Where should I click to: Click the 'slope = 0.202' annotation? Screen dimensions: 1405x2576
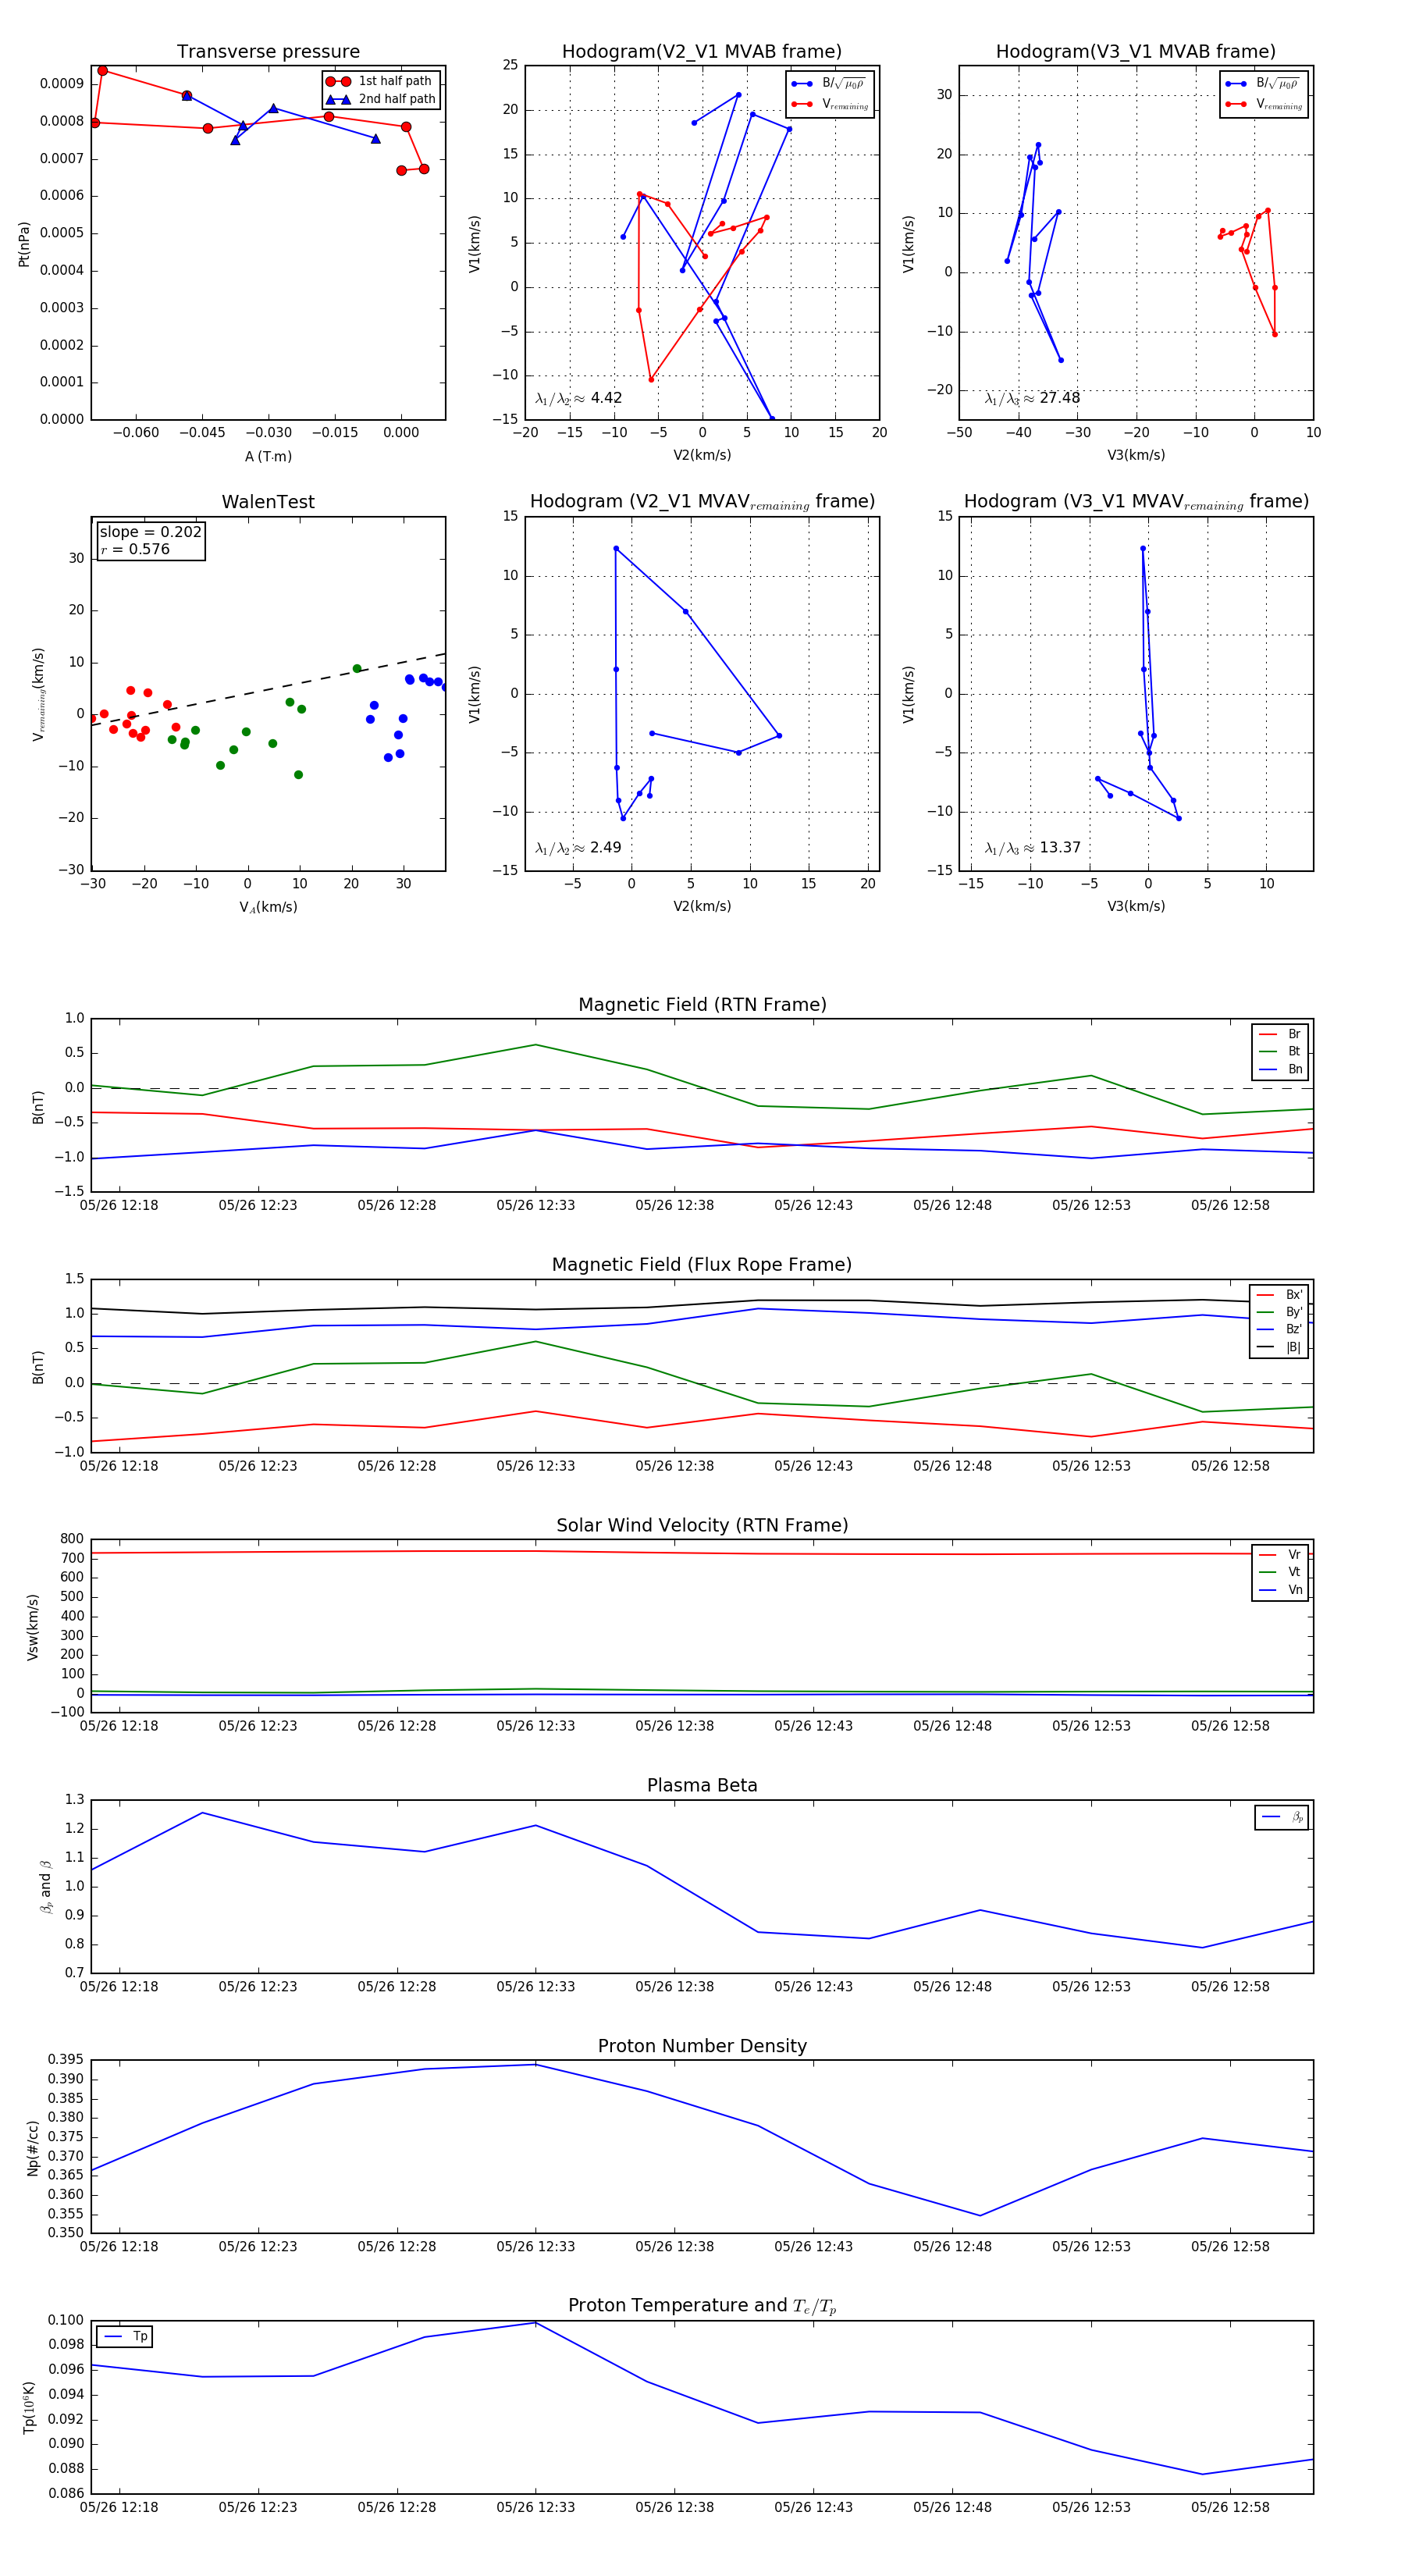click(x=150, y=532)
